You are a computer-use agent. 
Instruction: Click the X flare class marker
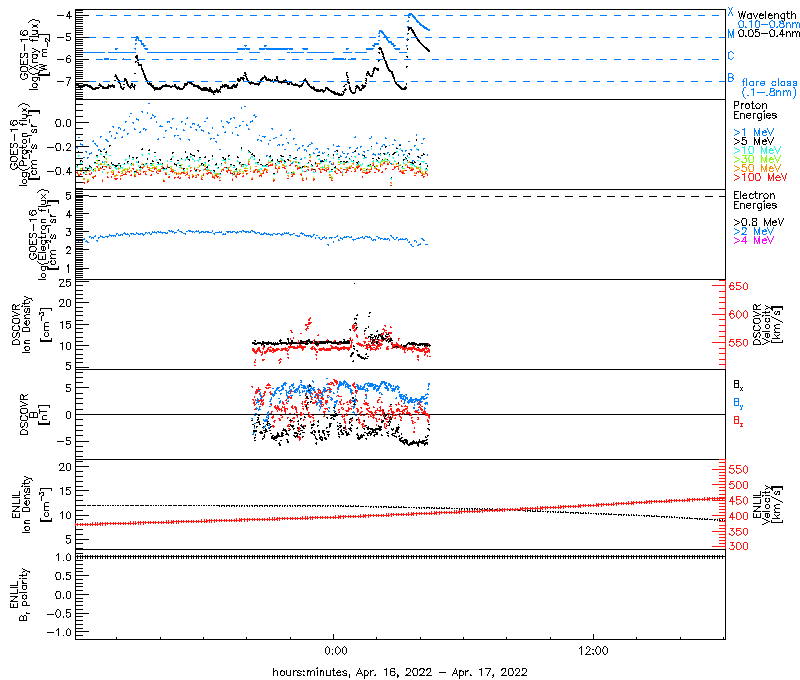coord(731,12)
